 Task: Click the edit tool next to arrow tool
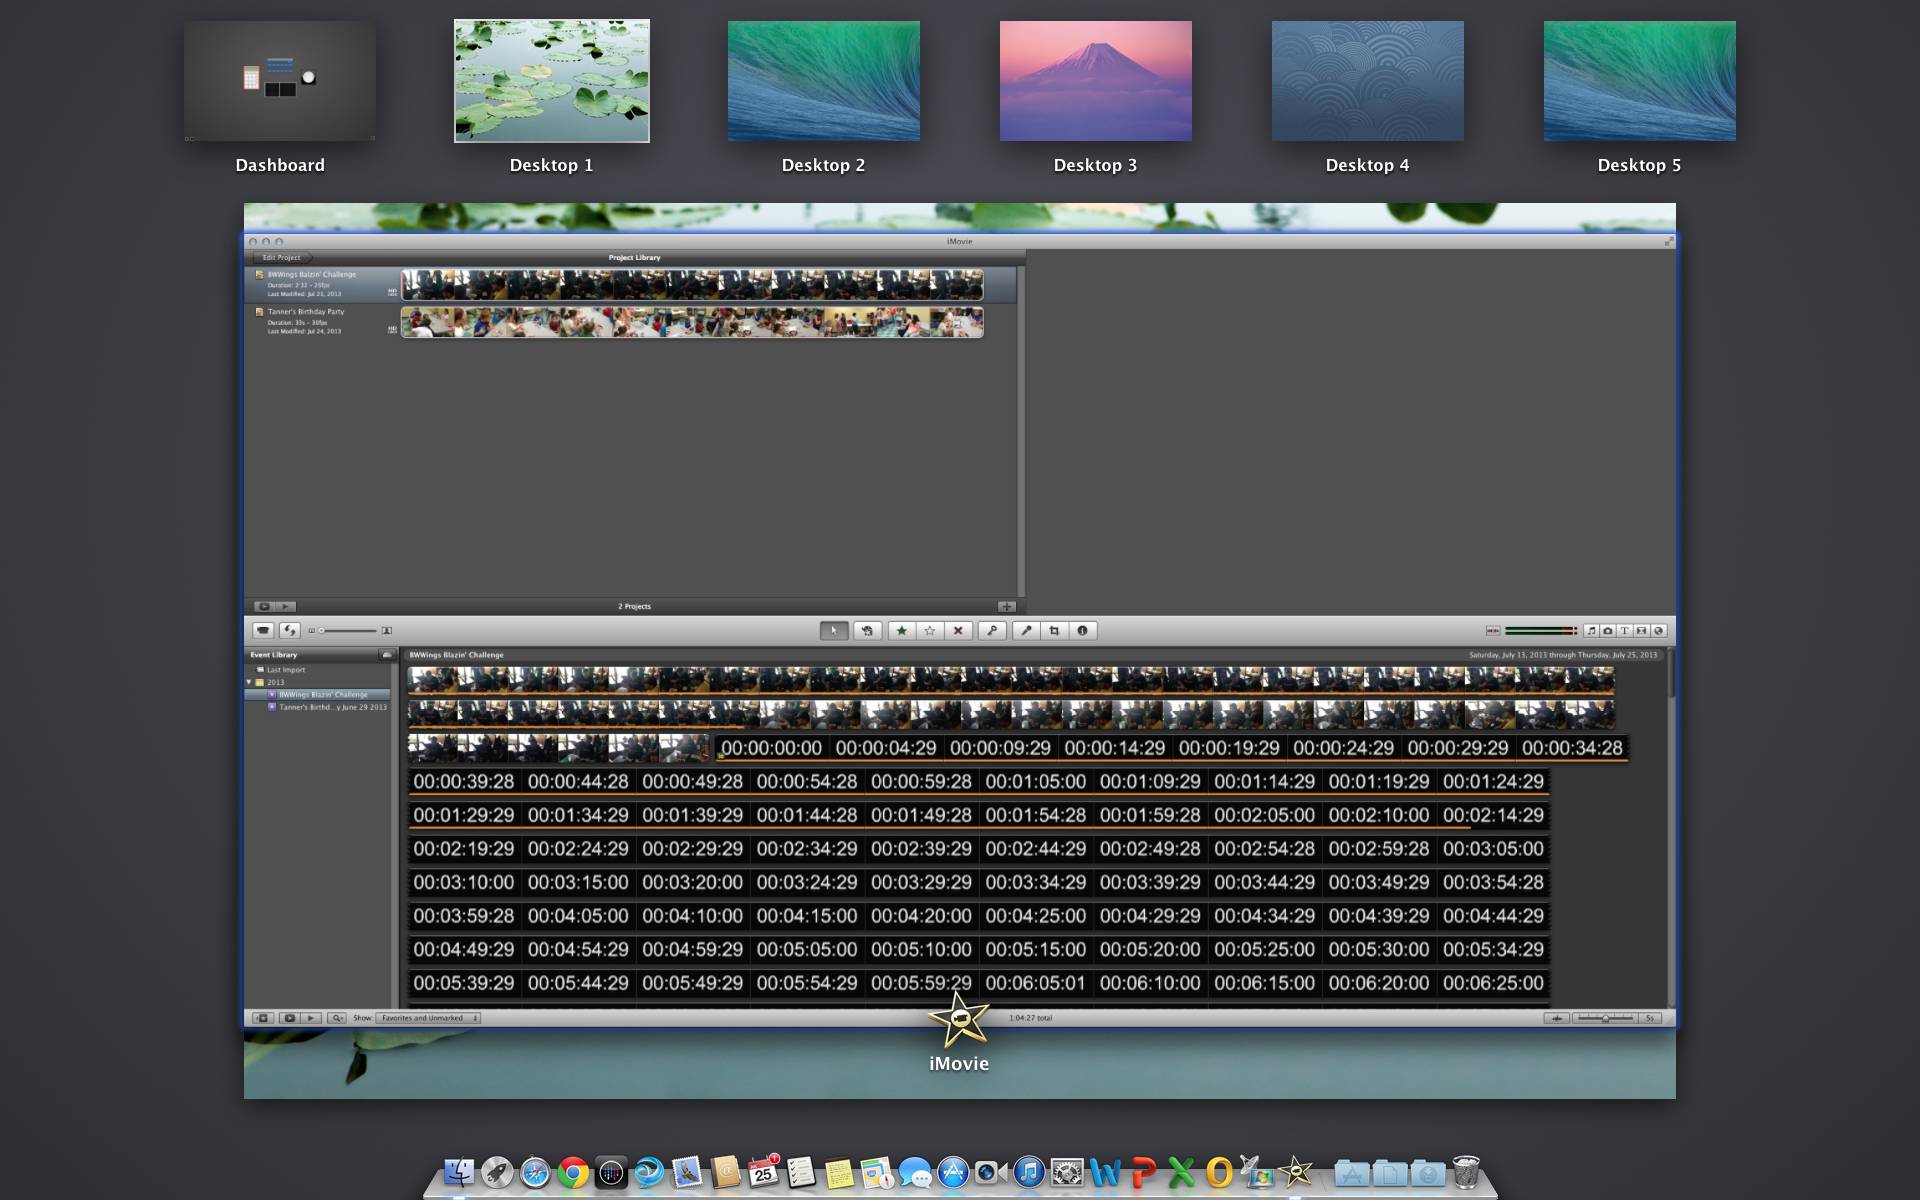coord(867,631)
